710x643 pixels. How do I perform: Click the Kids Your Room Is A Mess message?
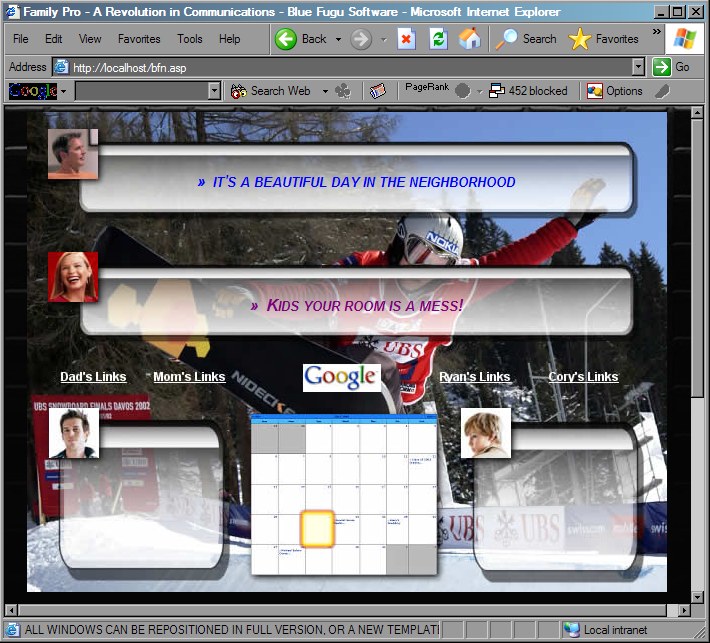click(x=357, y=306)
